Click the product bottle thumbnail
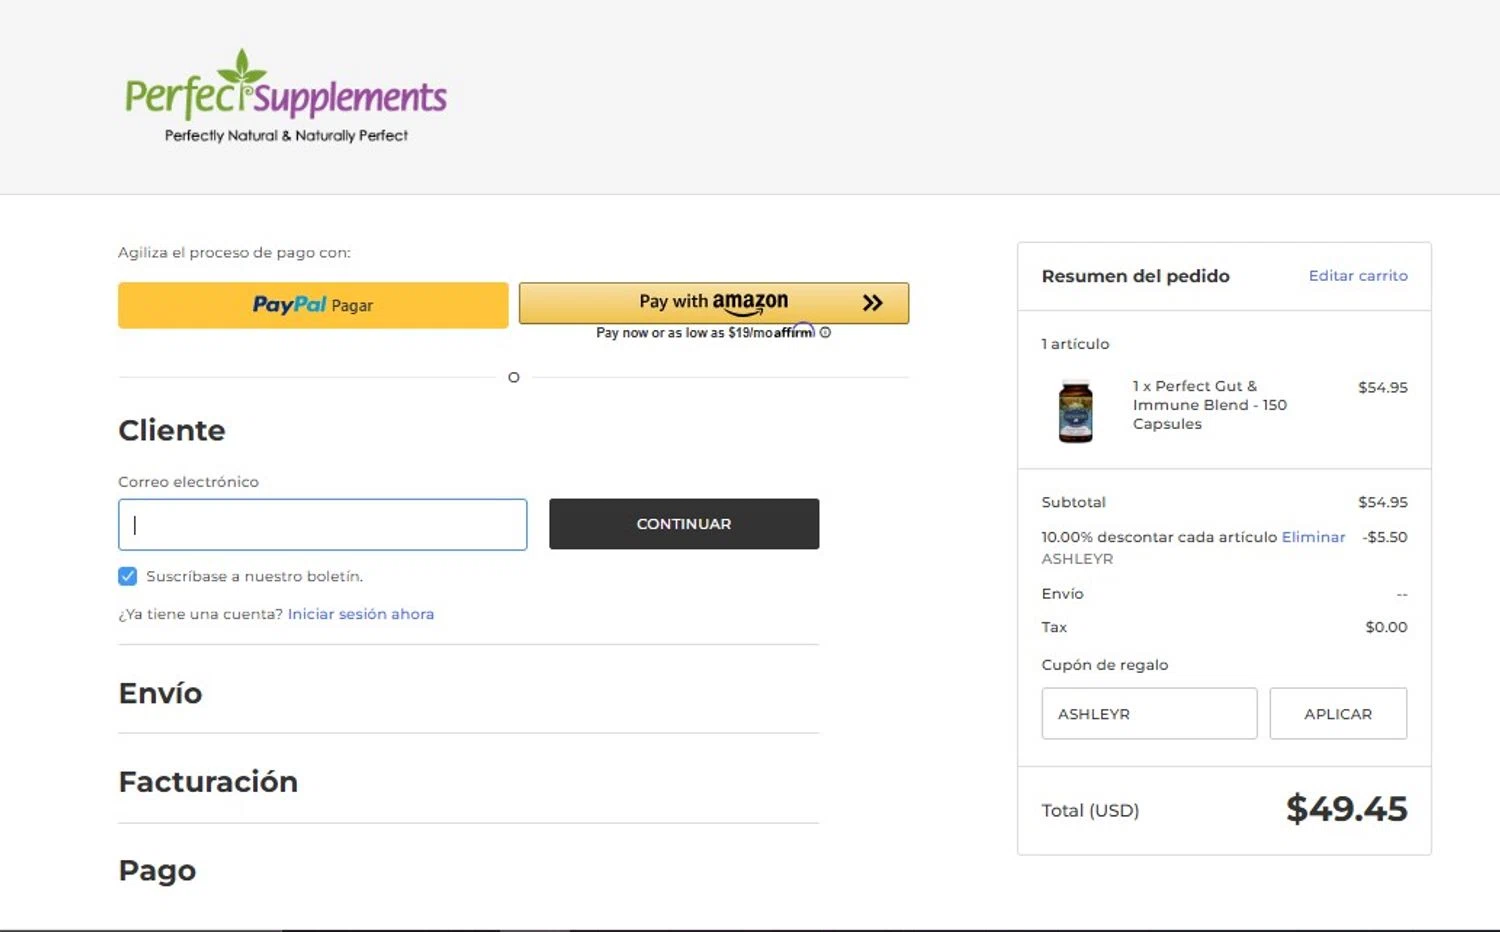 coord(1076,411)
